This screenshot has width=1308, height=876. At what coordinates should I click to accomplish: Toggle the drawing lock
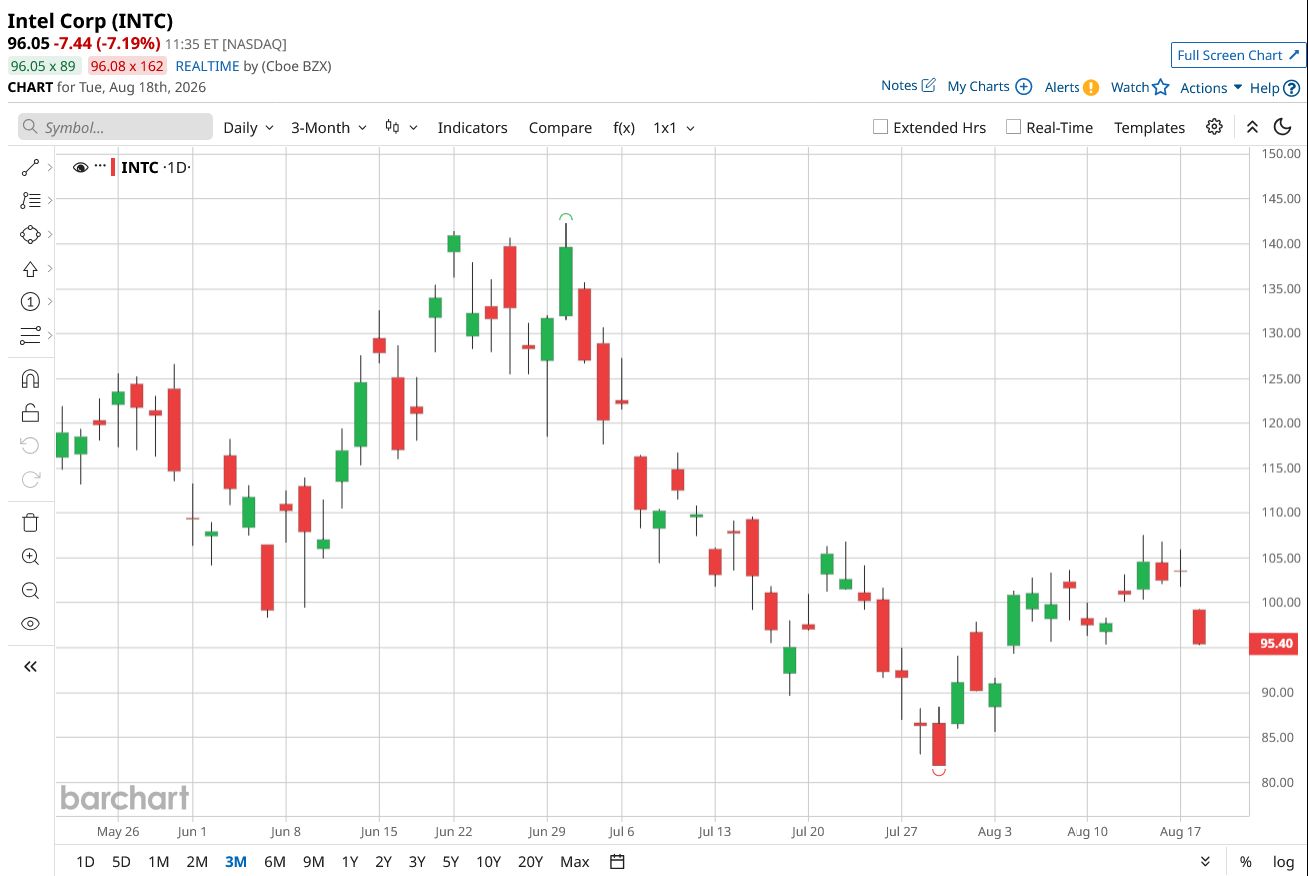pos(30,412)
